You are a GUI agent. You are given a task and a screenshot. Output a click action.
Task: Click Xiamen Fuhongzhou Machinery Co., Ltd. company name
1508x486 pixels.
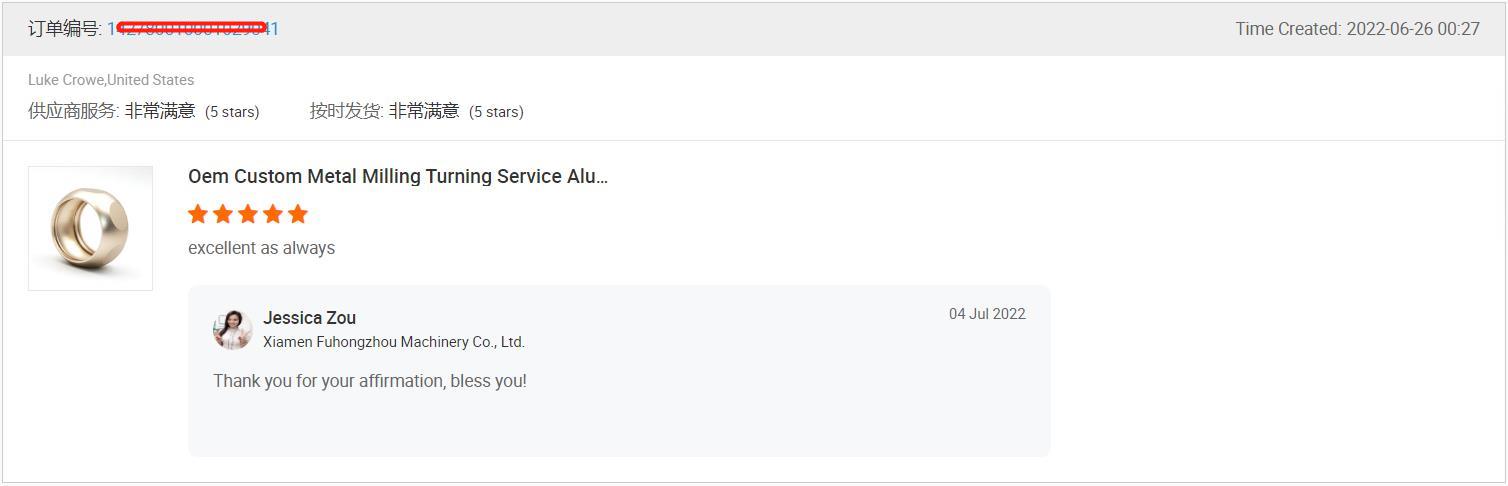click(394, 342)
